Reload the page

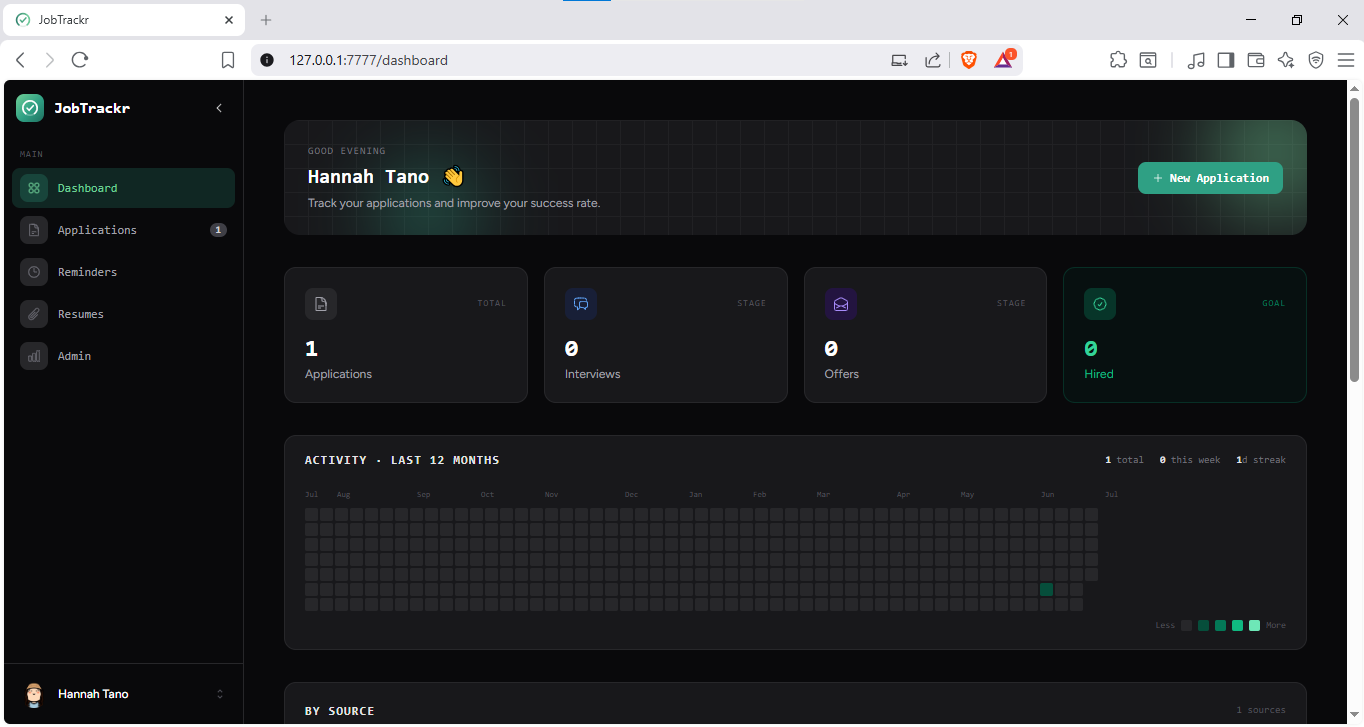pyautogui.click(x=80, y=60)
